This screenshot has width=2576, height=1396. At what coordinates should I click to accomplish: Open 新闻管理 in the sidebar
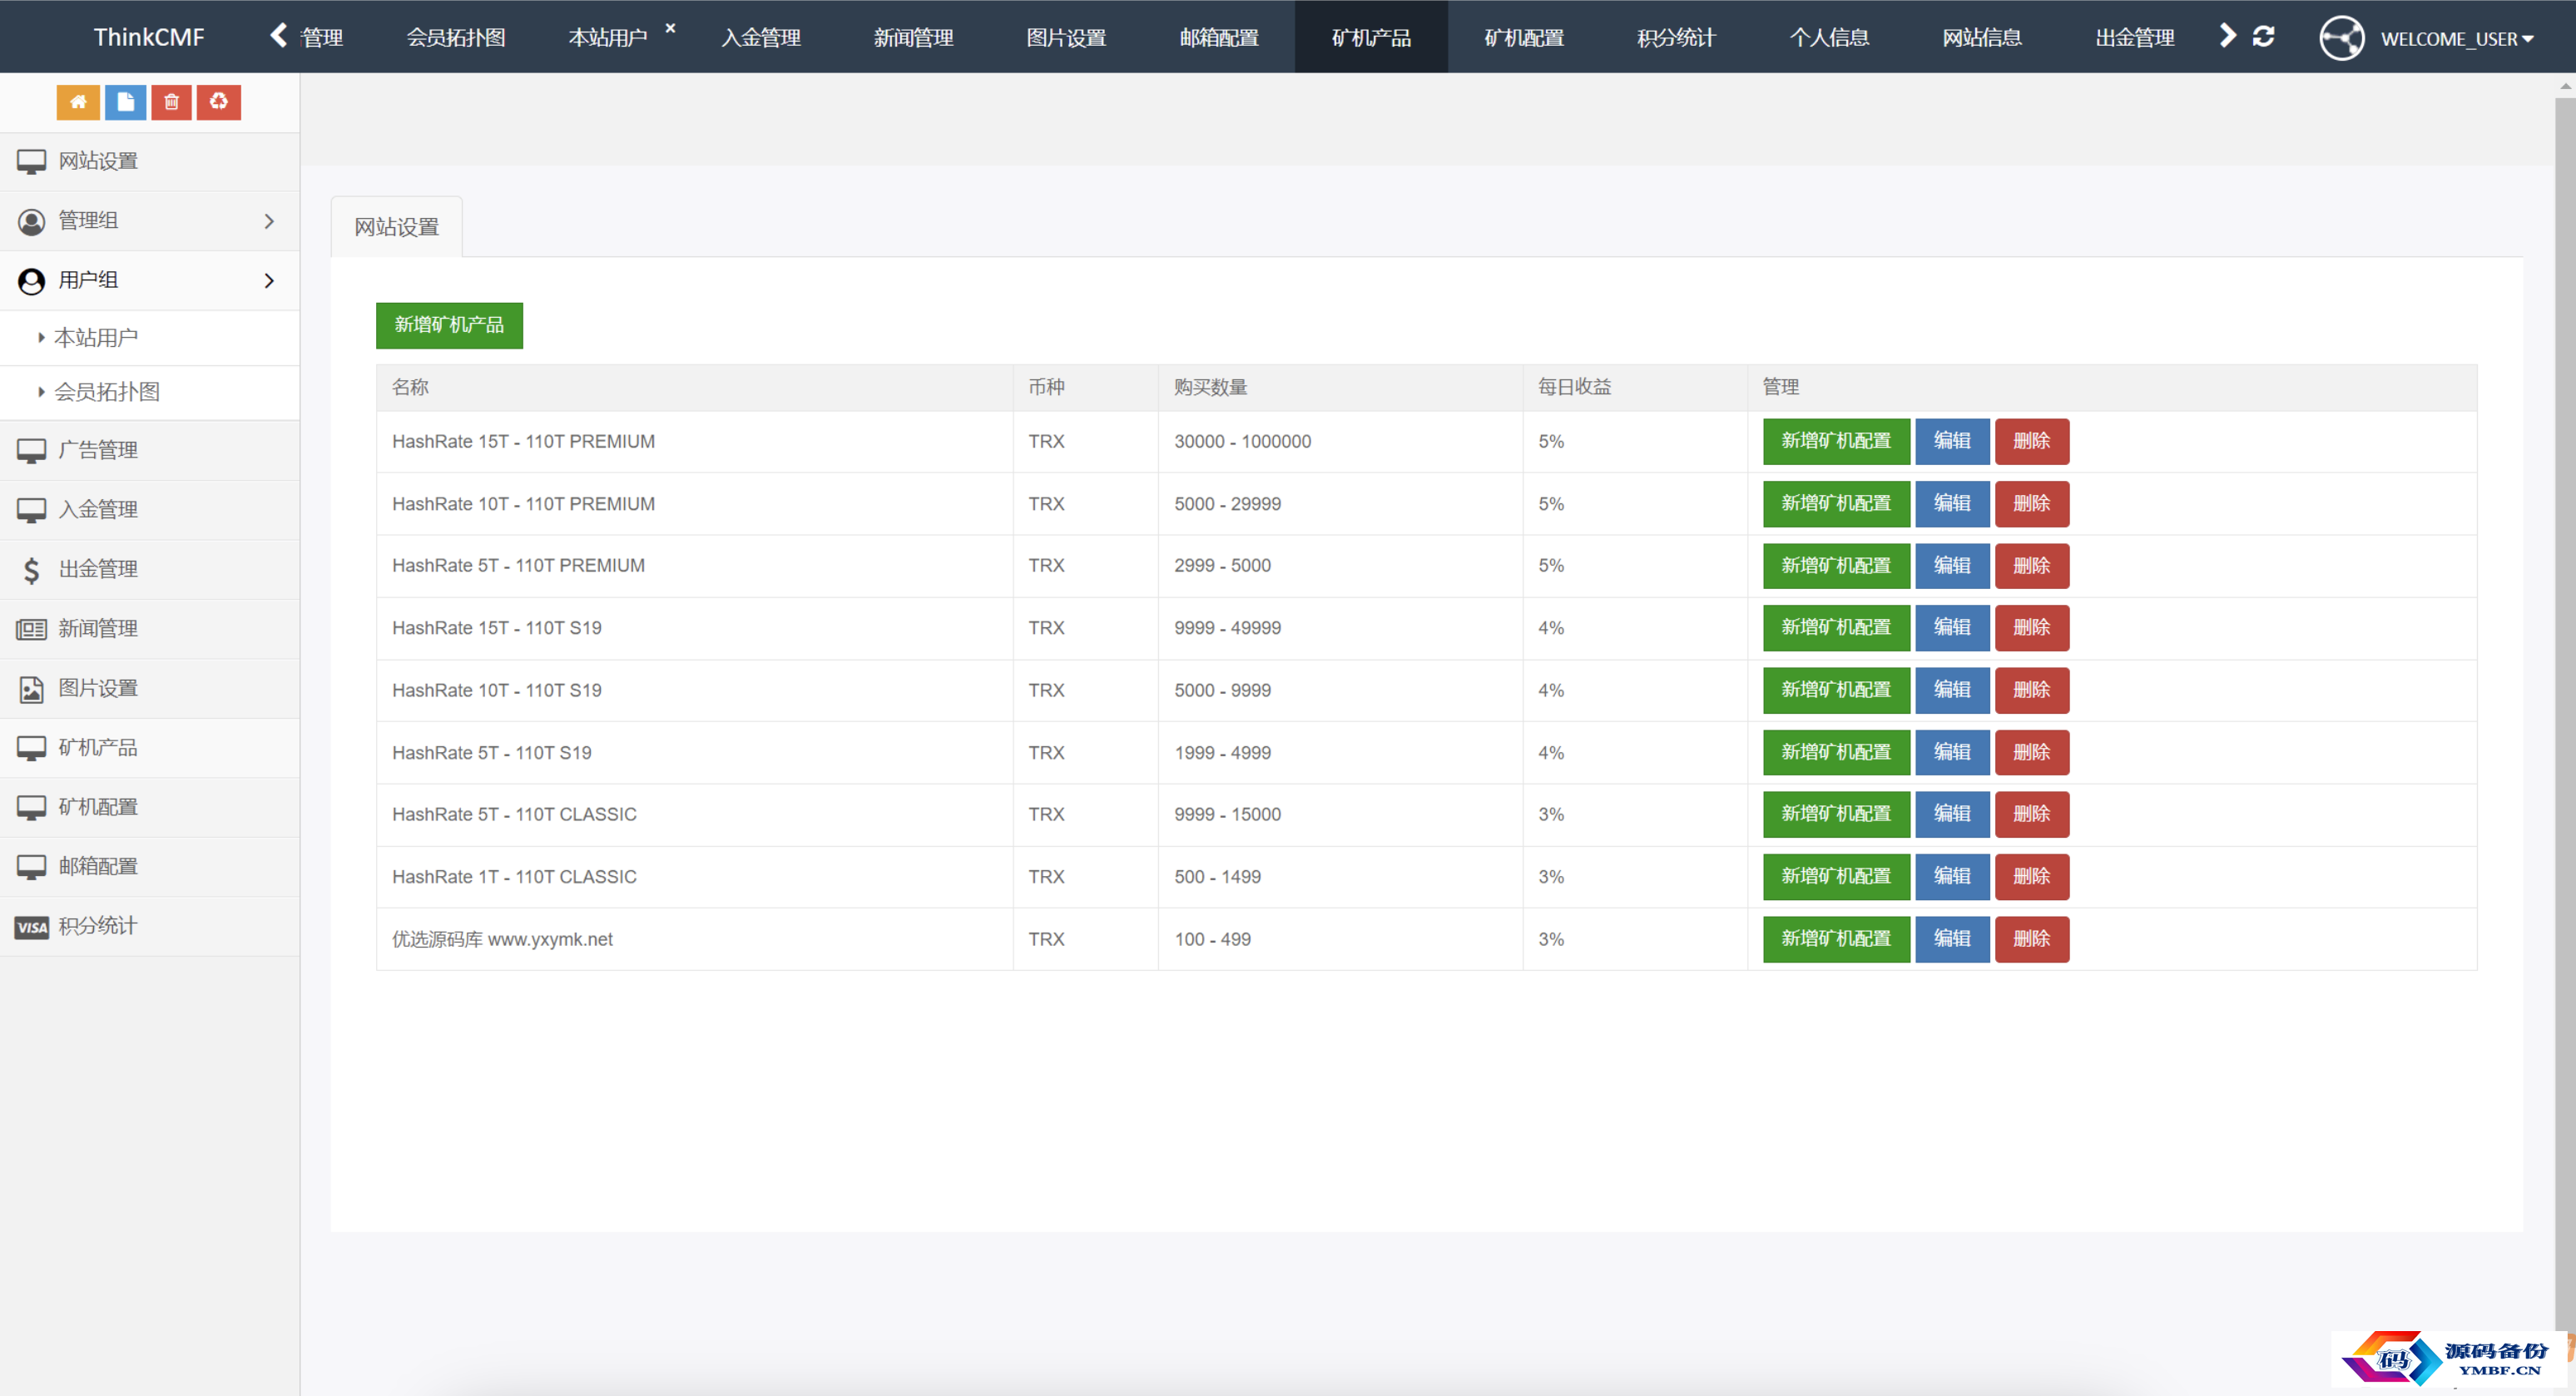(x=150, y=629)
